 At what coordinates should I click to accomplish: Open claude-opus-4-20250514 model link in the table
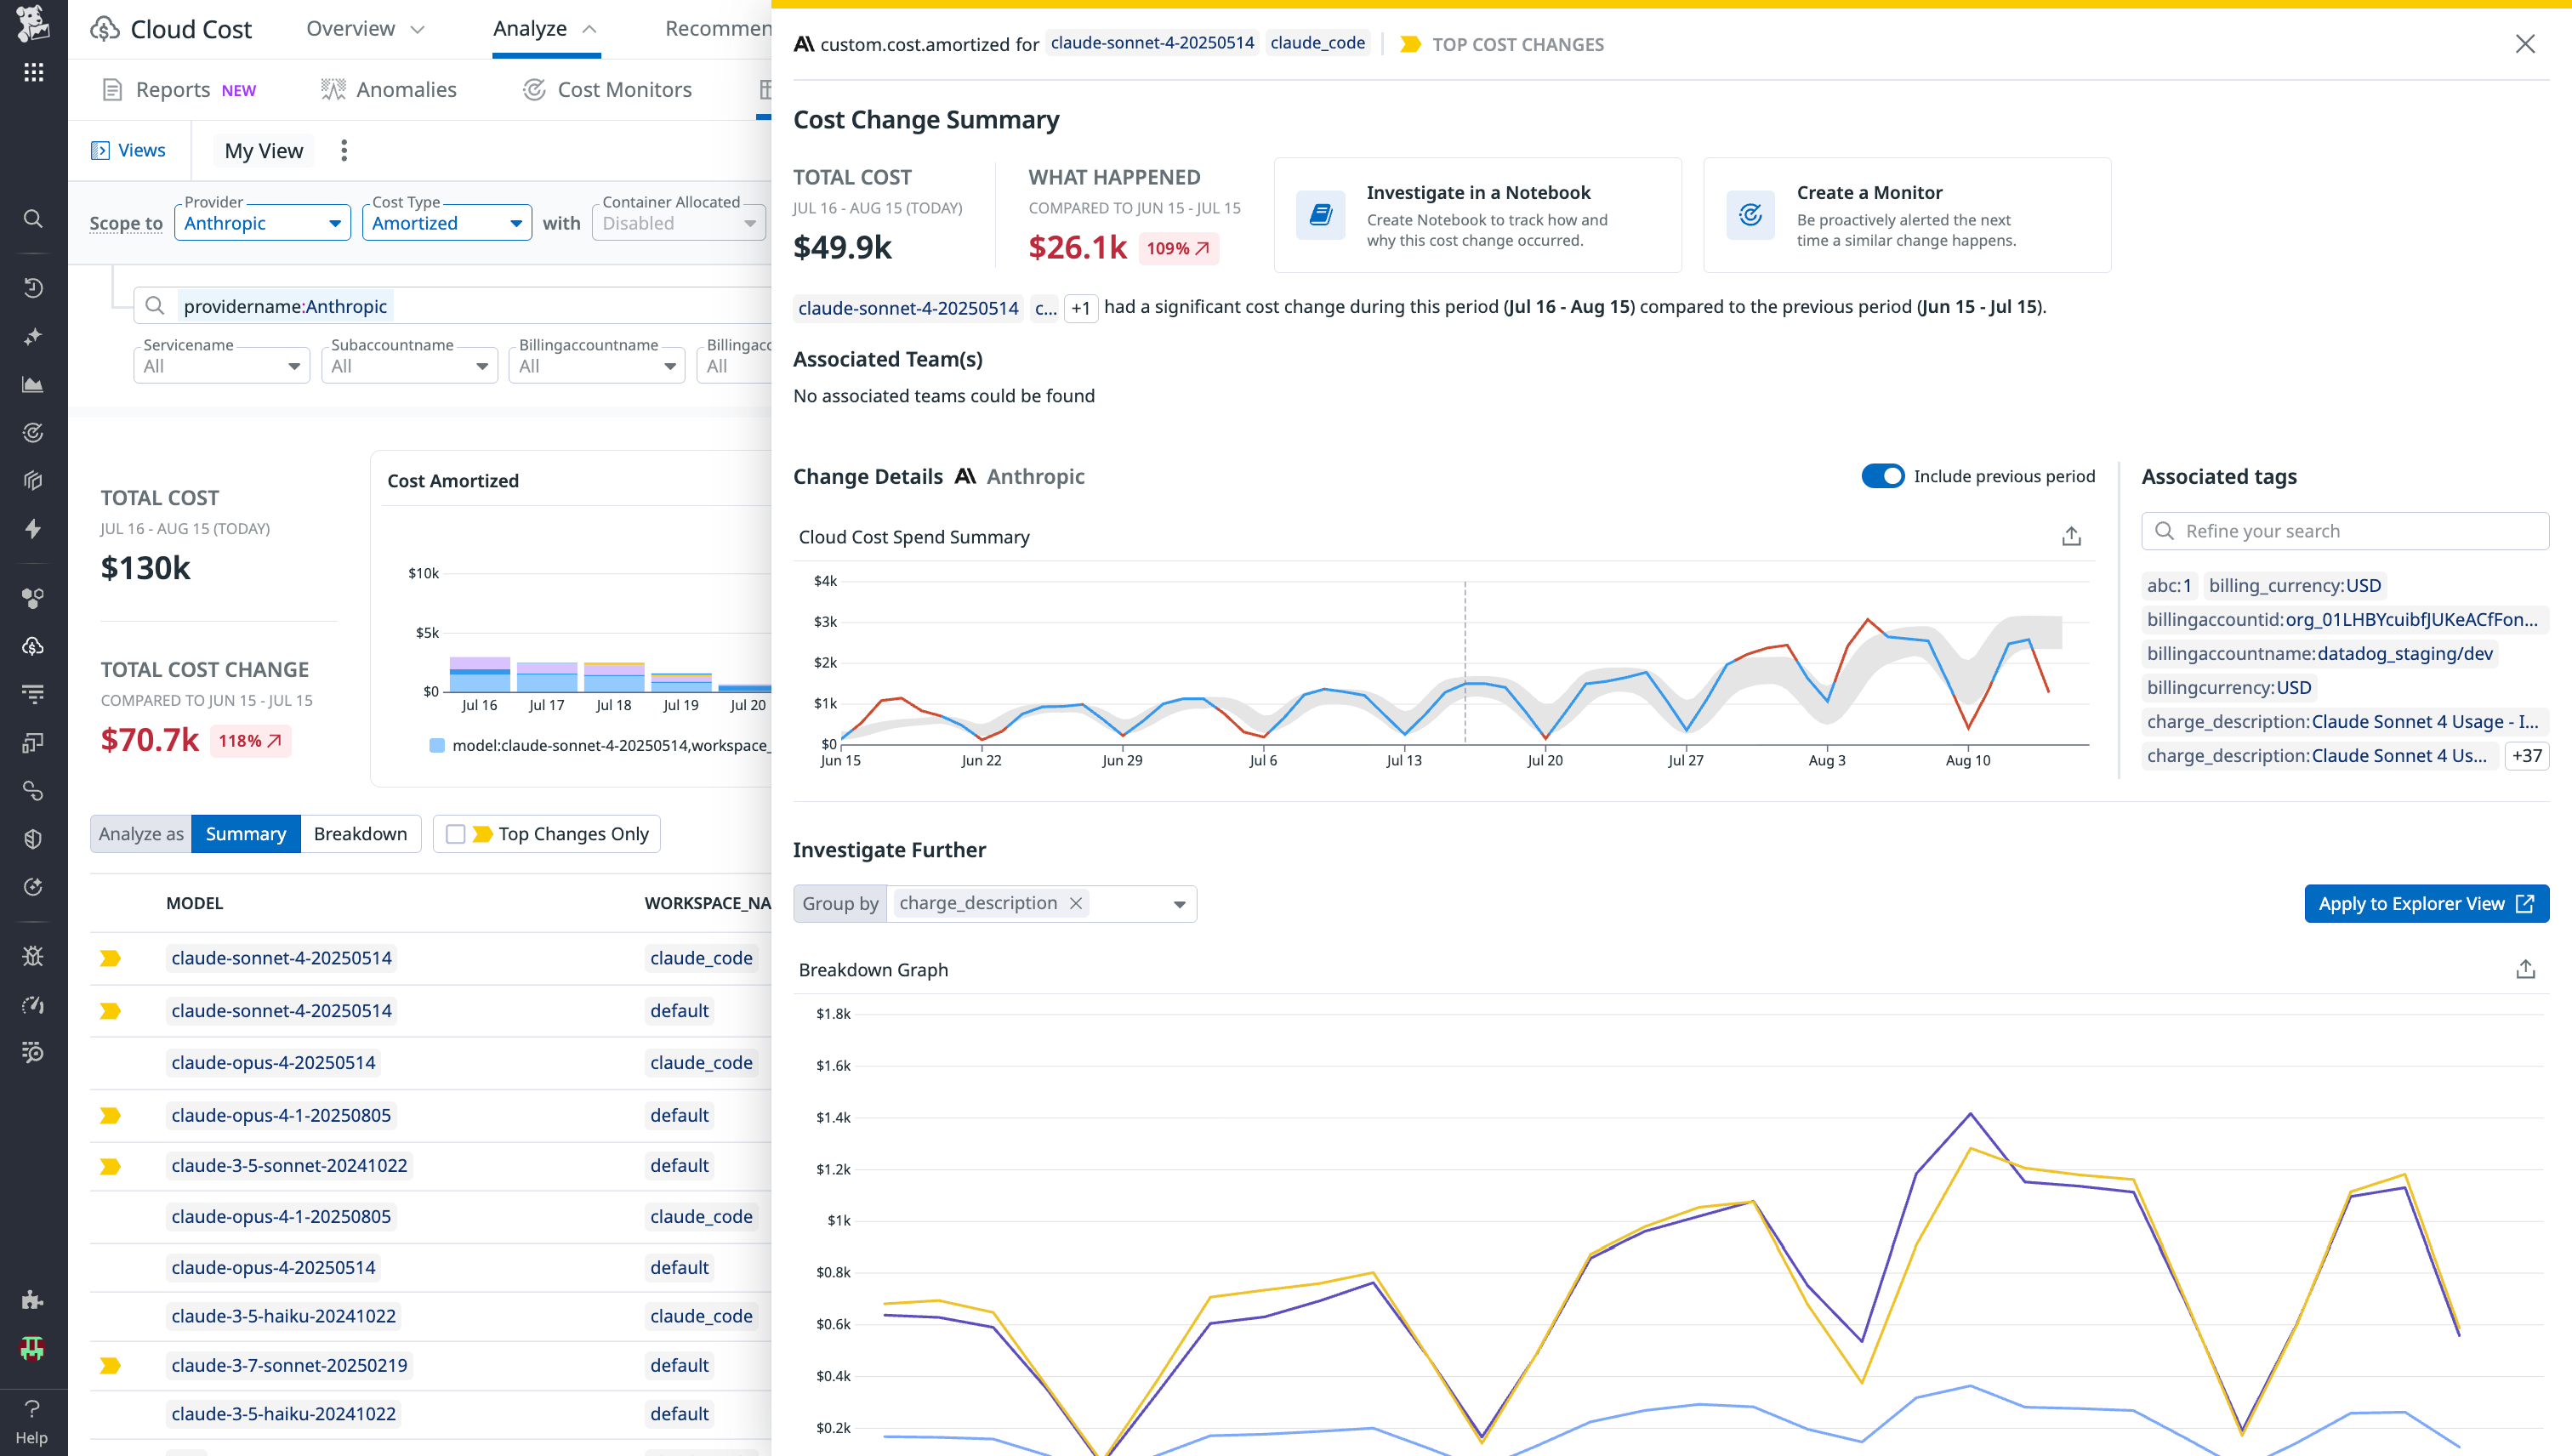[x=273, y=1062]
